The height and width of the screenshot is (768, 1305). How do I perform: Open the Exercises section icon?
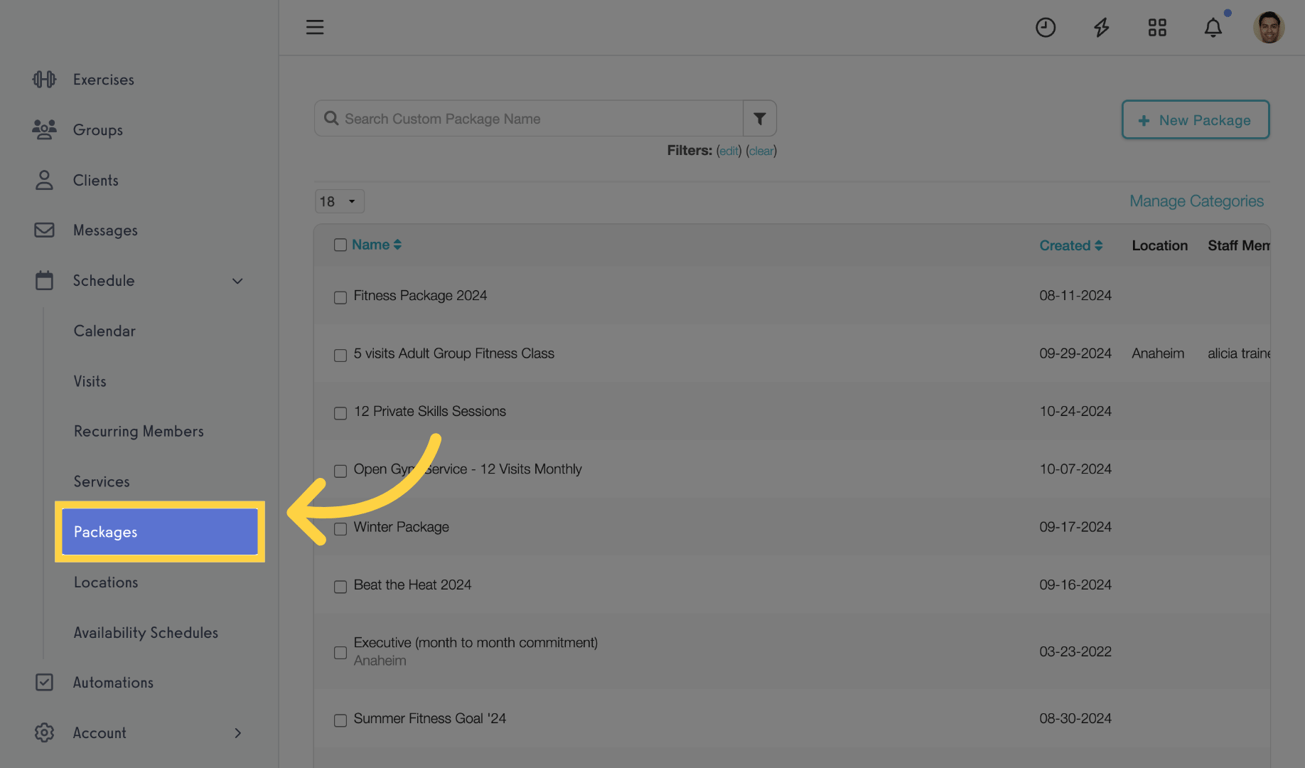(x=44, y=79)
